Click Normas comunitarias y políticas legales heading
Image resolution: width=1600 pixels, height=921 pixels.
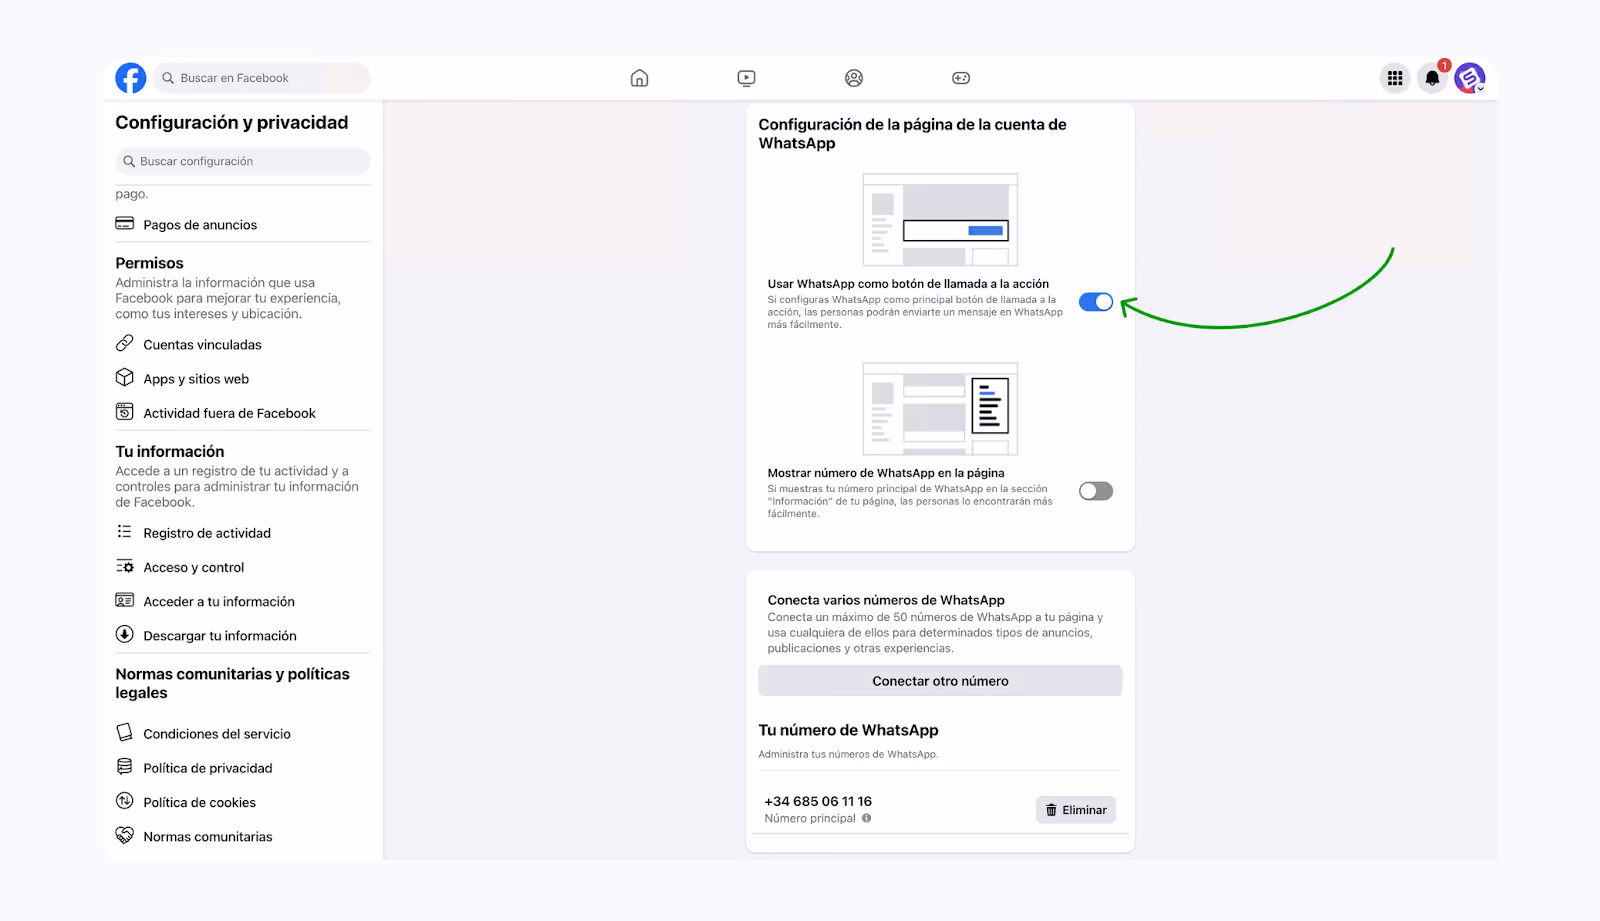click(x=232, y=683)
